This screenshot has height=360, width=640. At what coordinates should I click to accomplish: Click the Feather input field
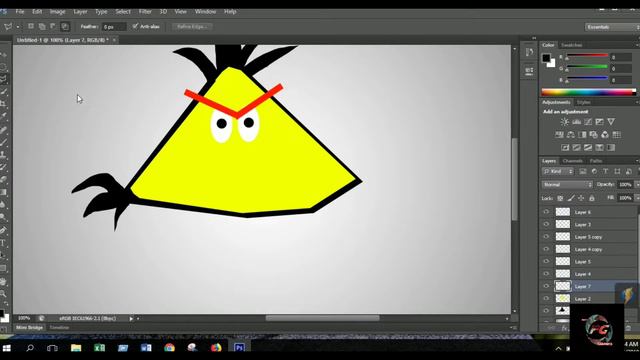113,27
